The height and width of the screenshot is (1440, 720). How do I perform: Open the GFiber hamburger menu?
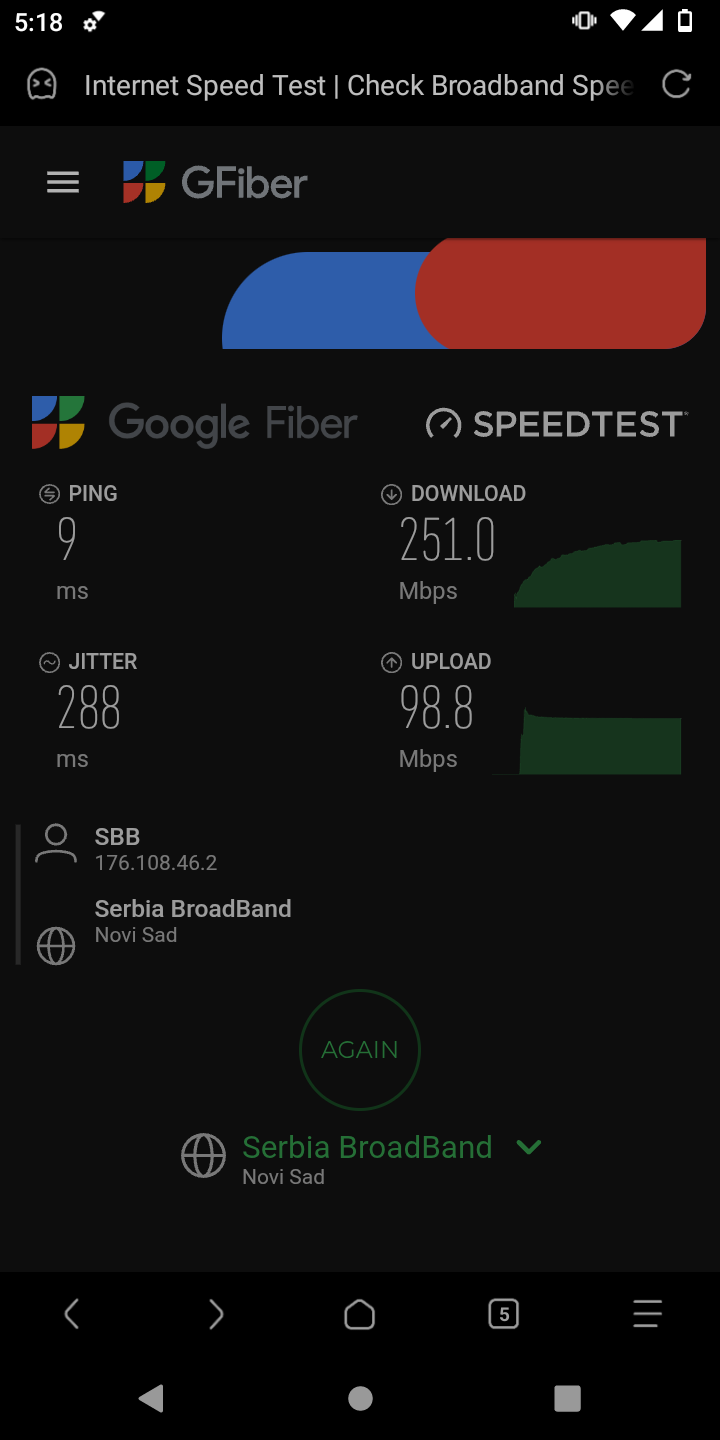tap(63, 182)
